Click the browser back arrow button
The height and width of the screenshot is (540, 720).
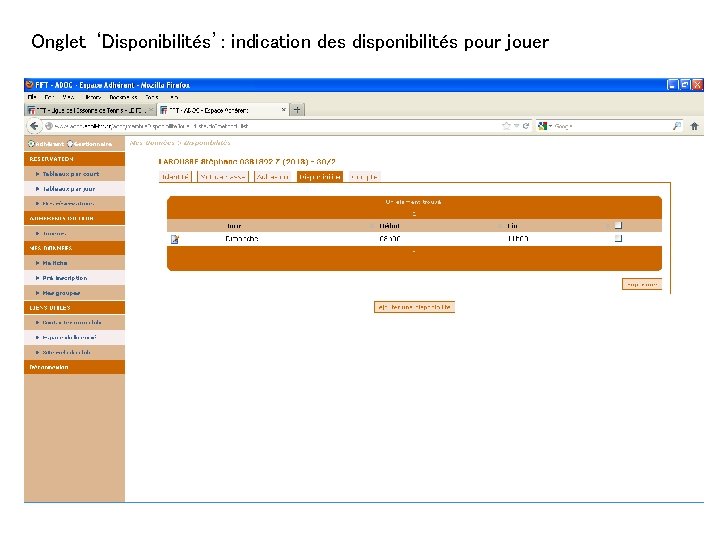pos(34,126)
